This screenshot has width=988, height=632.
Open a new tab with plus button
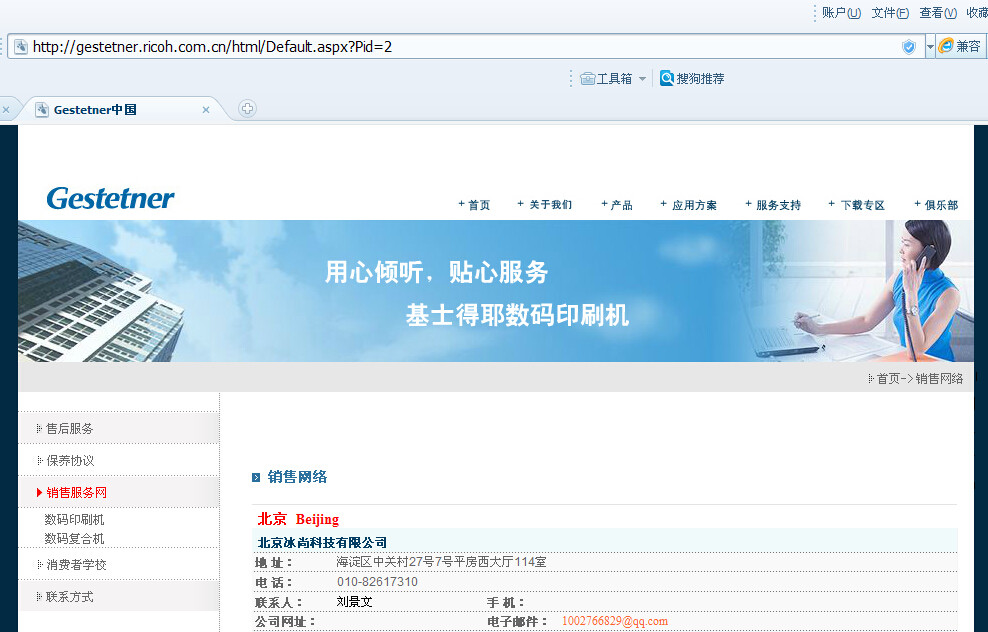click(247, 108)
